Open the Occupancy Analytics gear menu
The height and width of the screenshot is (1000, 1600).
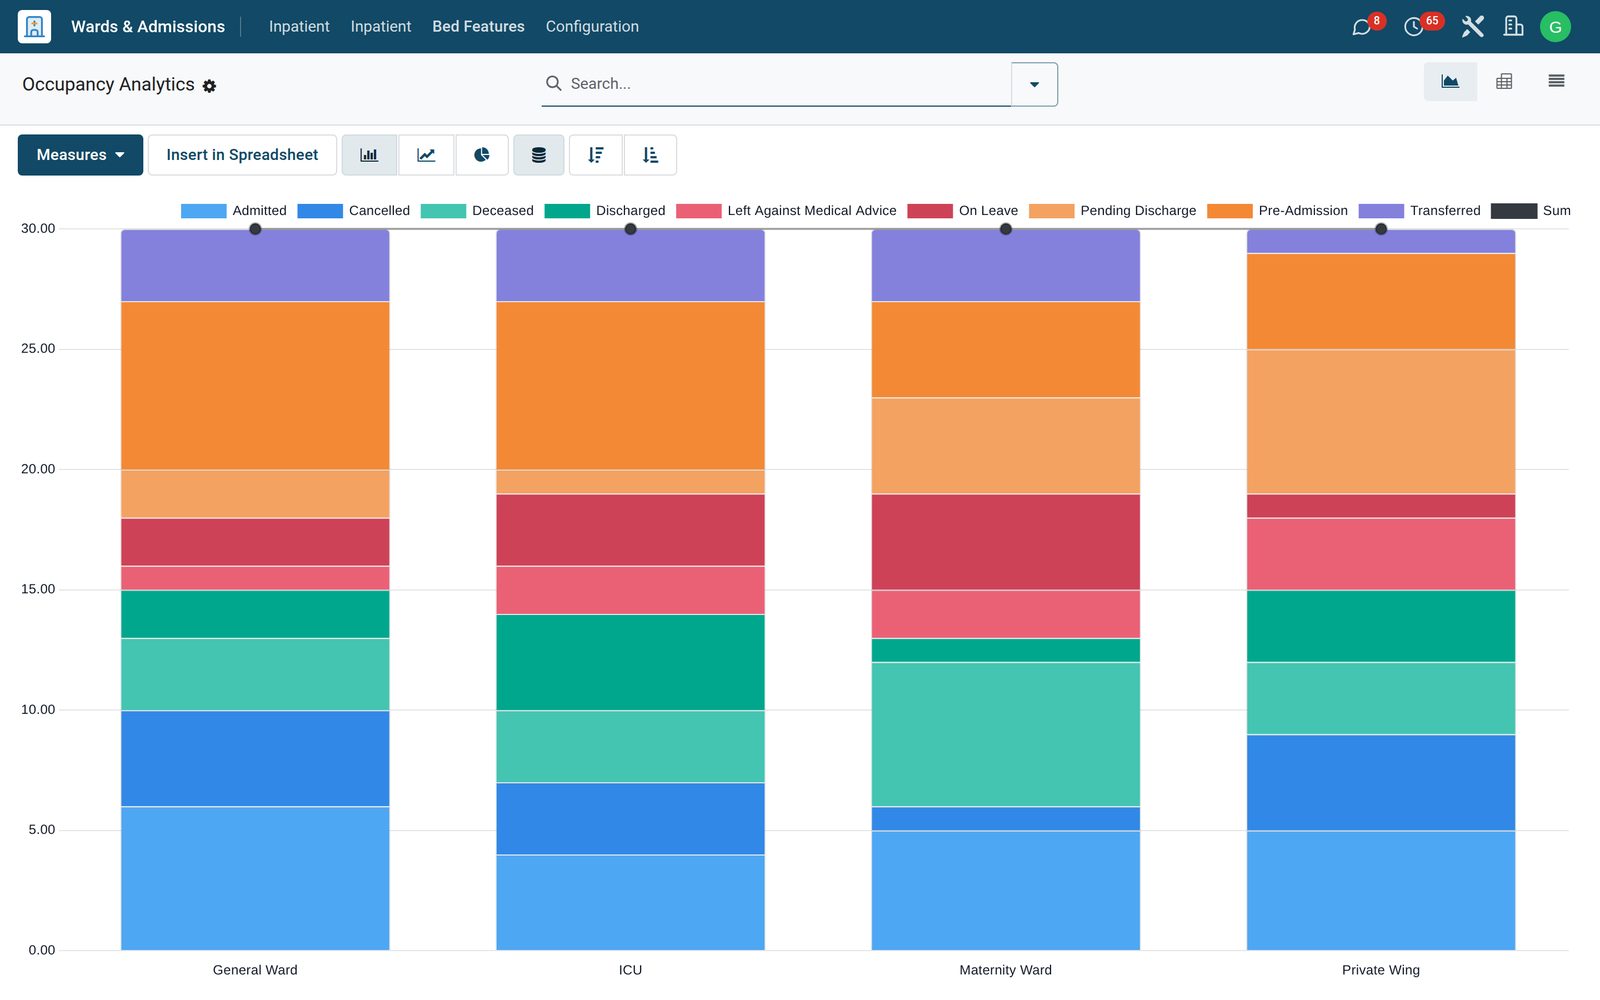(209, 86)
